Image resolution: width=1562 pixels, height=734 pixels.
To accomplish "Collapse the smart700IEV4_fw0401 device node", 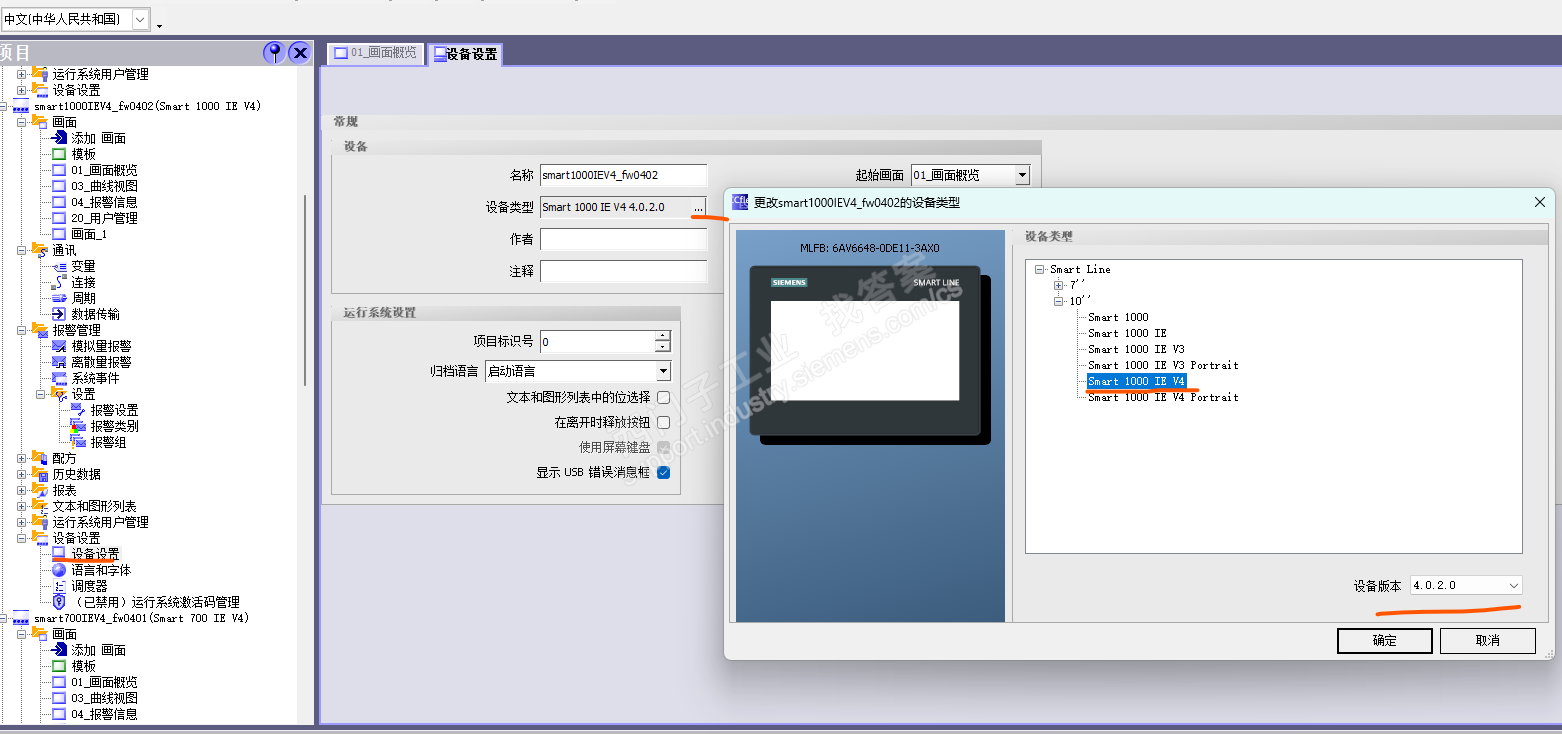I will [4, 618].
